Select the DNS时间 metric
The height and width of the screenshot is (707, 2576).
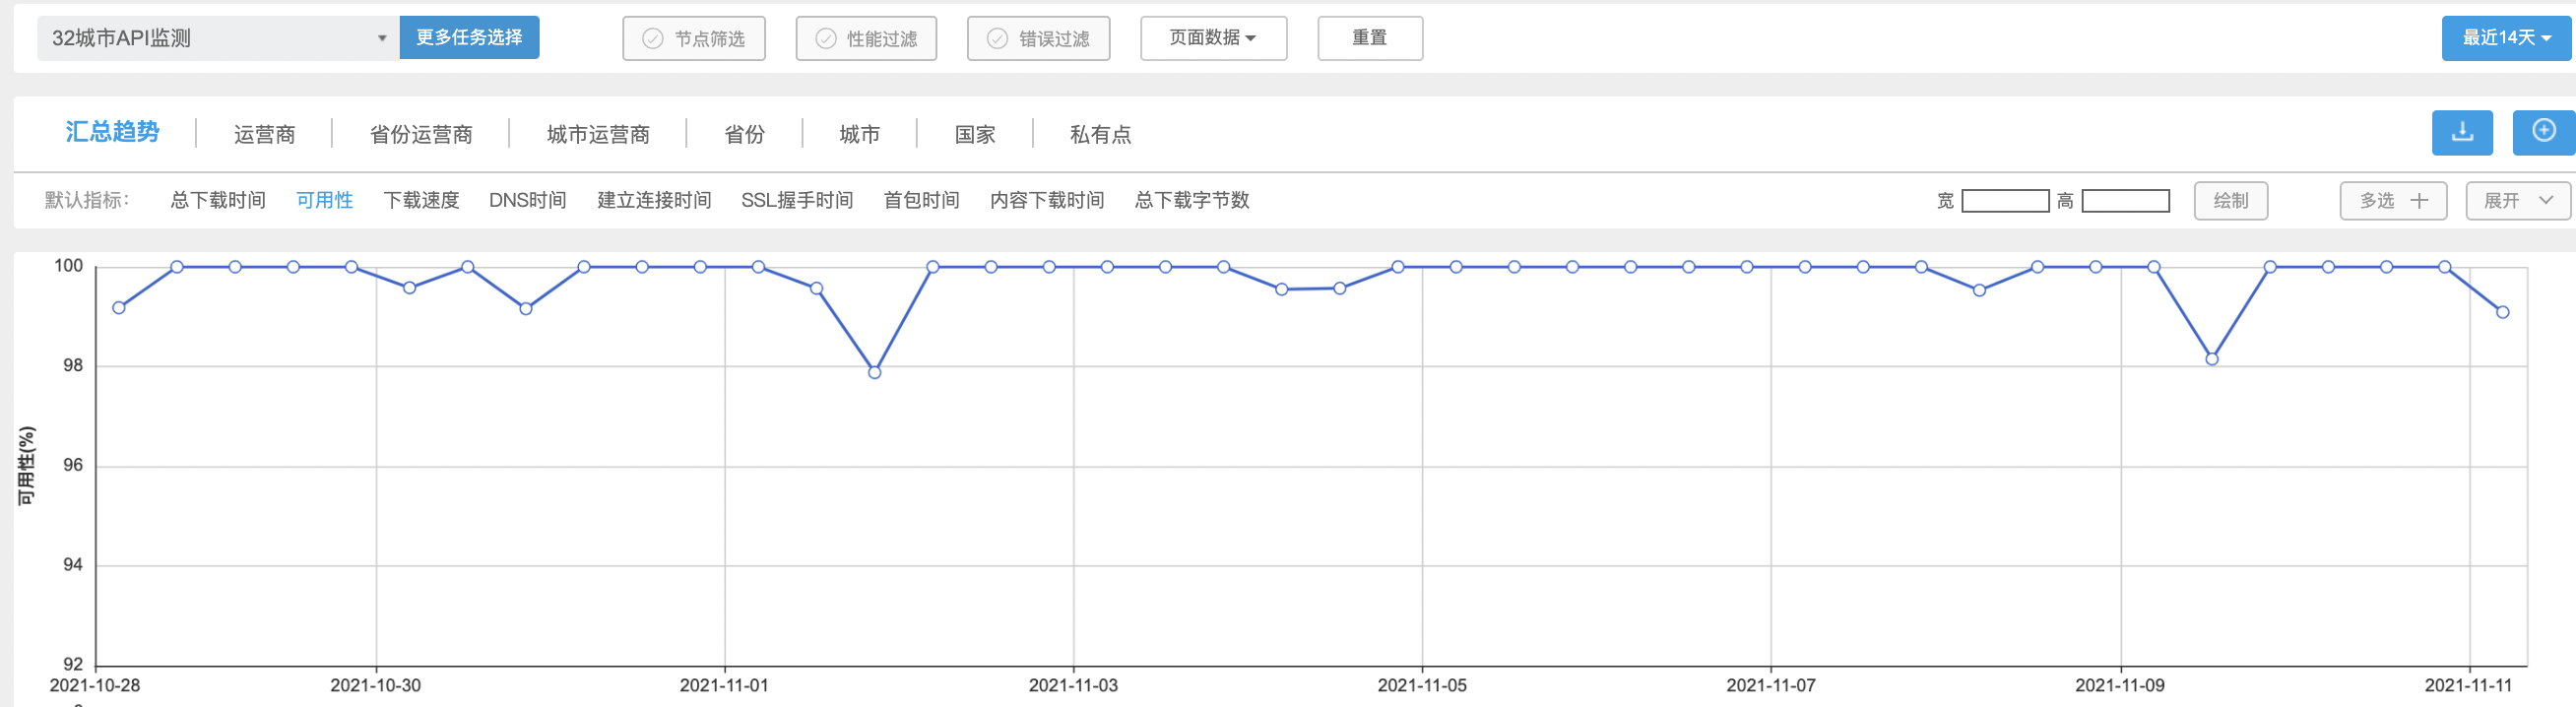point(527,201)
